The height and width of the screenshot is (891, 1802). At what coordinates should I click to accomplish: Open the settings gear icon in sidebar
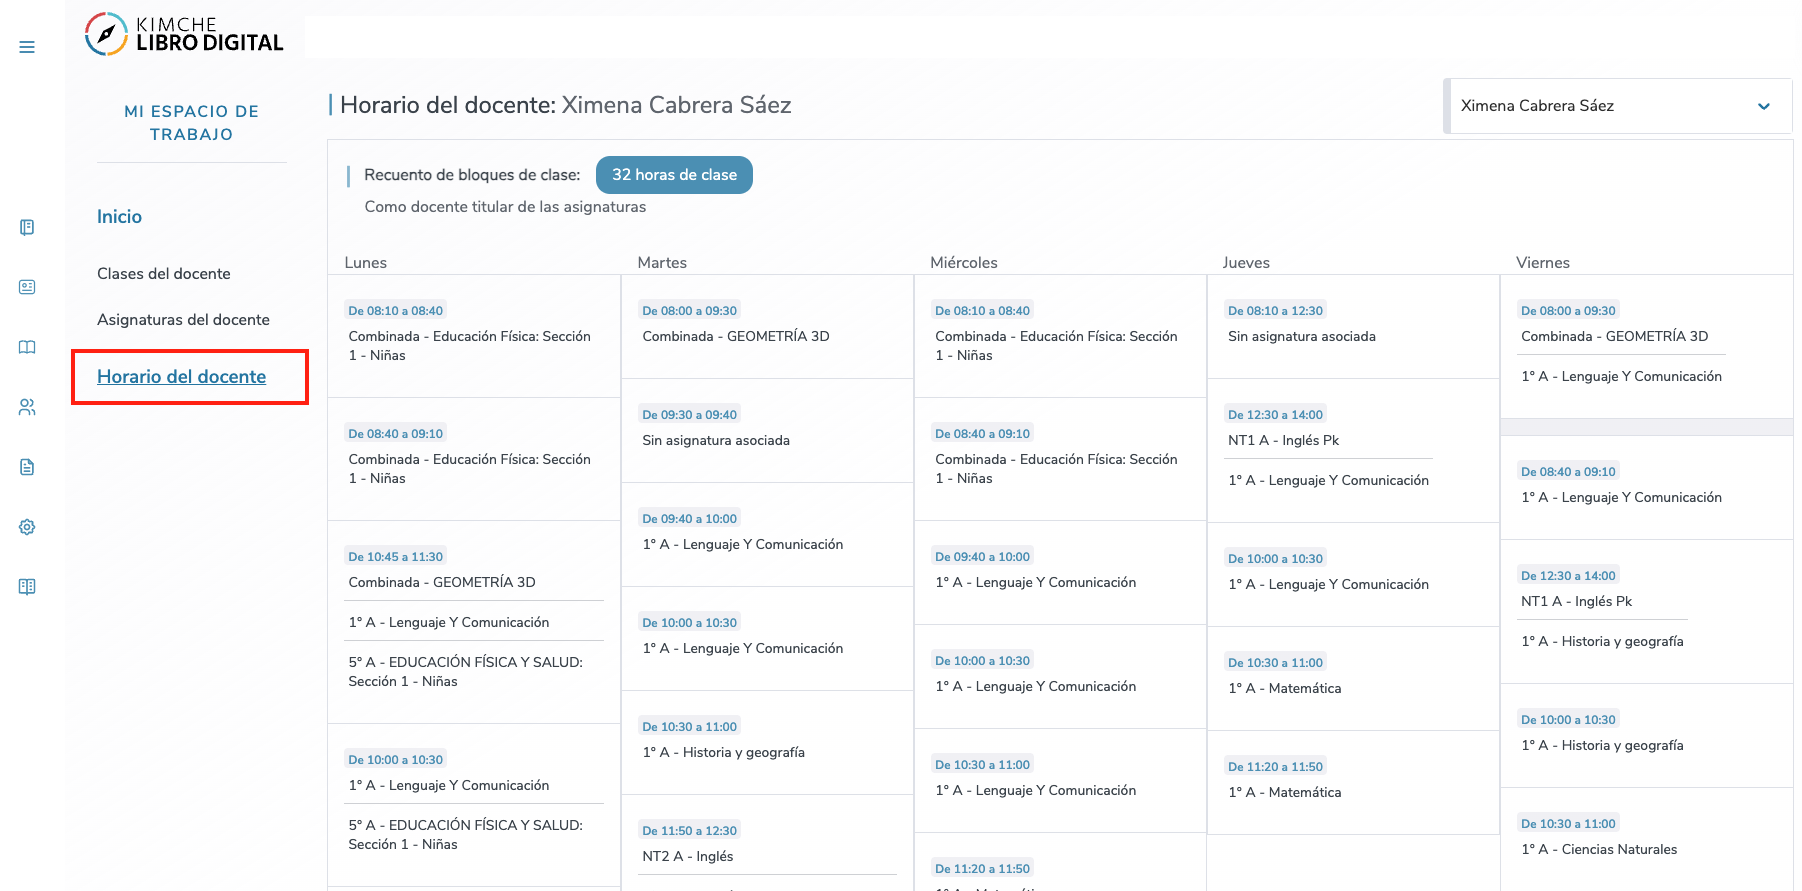27,527
